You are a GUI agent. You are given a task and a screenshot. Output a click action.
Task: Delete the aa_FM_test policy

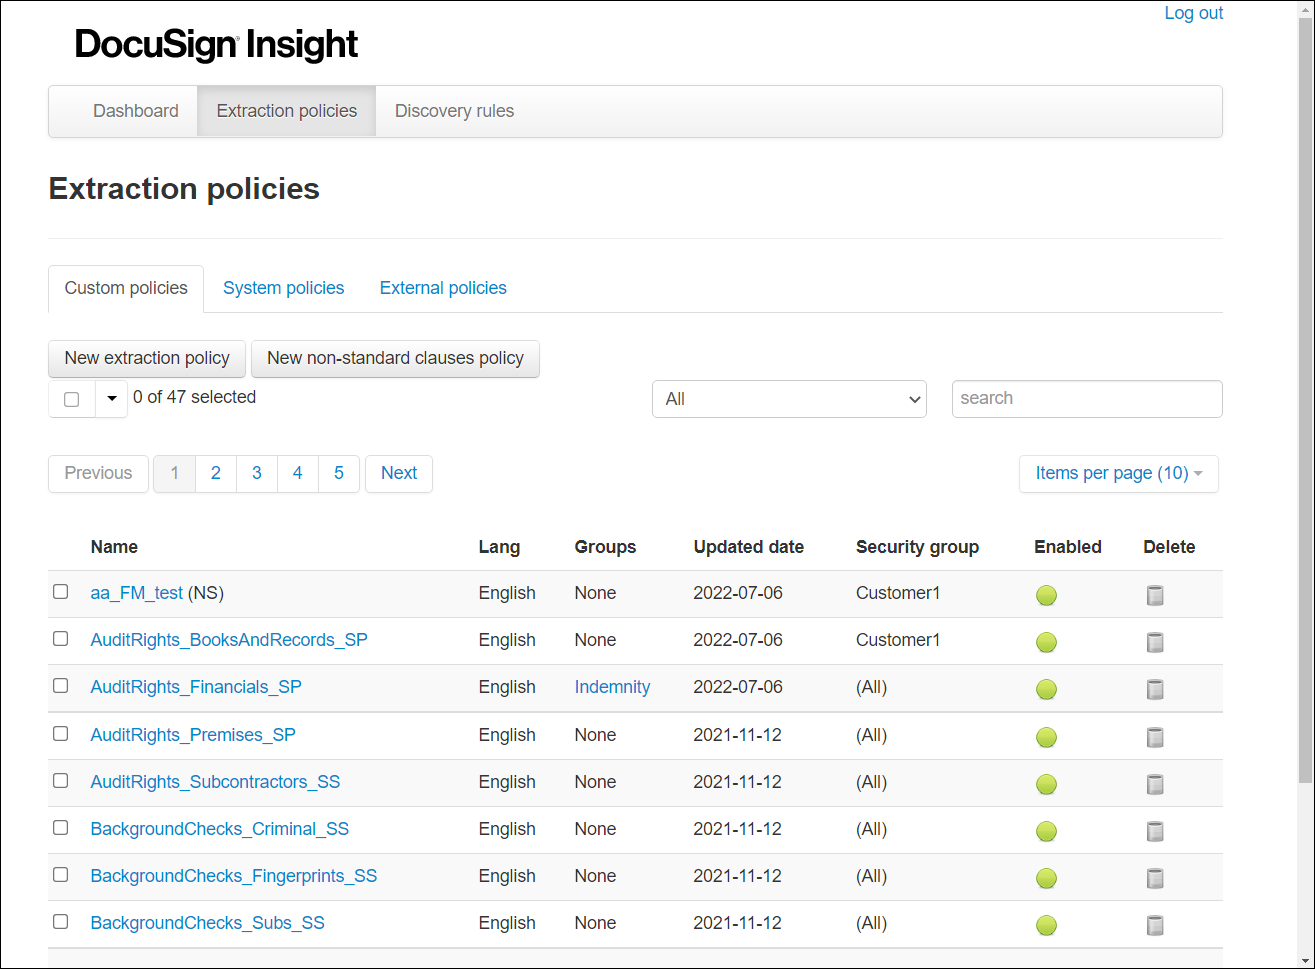point(1155,595)
